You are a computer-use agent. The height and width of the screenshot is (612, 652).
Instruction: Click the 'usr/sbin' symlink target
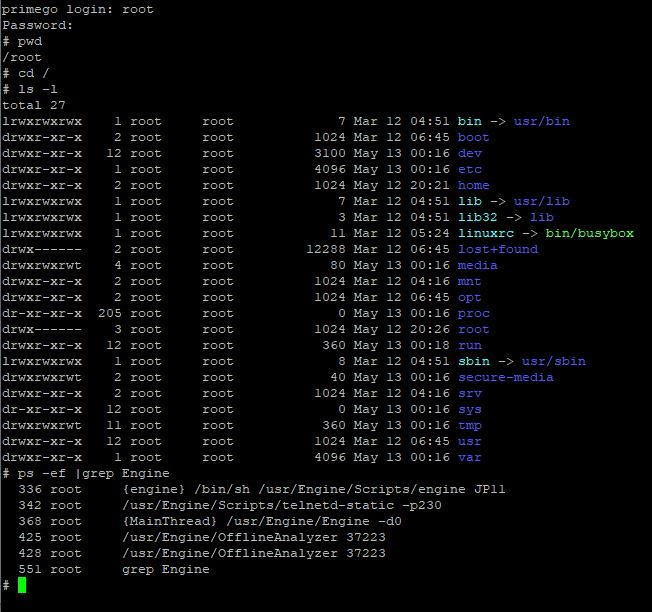tap(553, 361)
